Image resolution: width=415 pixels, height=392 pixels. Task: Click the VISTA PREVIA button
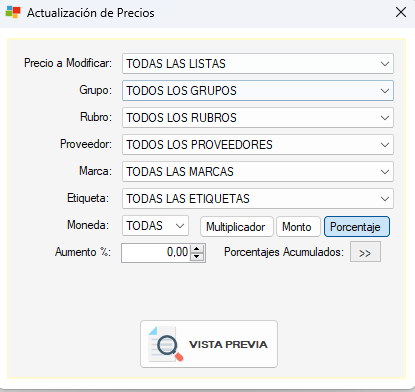209,344
